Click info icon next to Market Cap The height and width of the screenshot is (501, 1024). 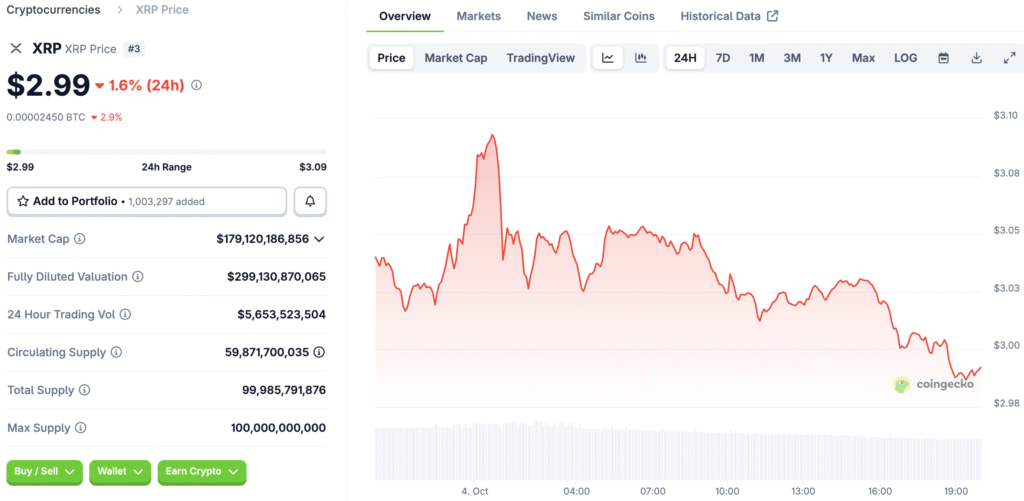coord(80,239)
